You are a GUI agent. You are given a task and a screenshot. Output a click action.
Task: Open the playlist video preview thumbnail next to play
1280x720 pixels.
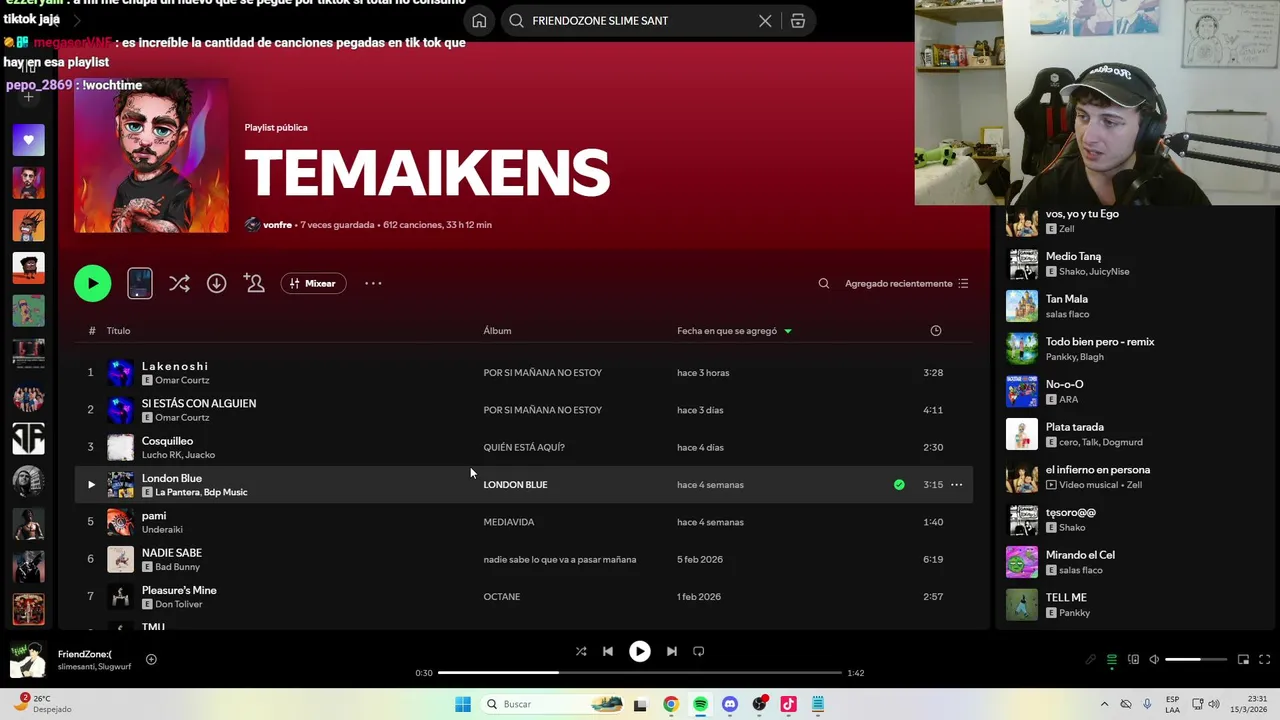click(x=140, y=283)
